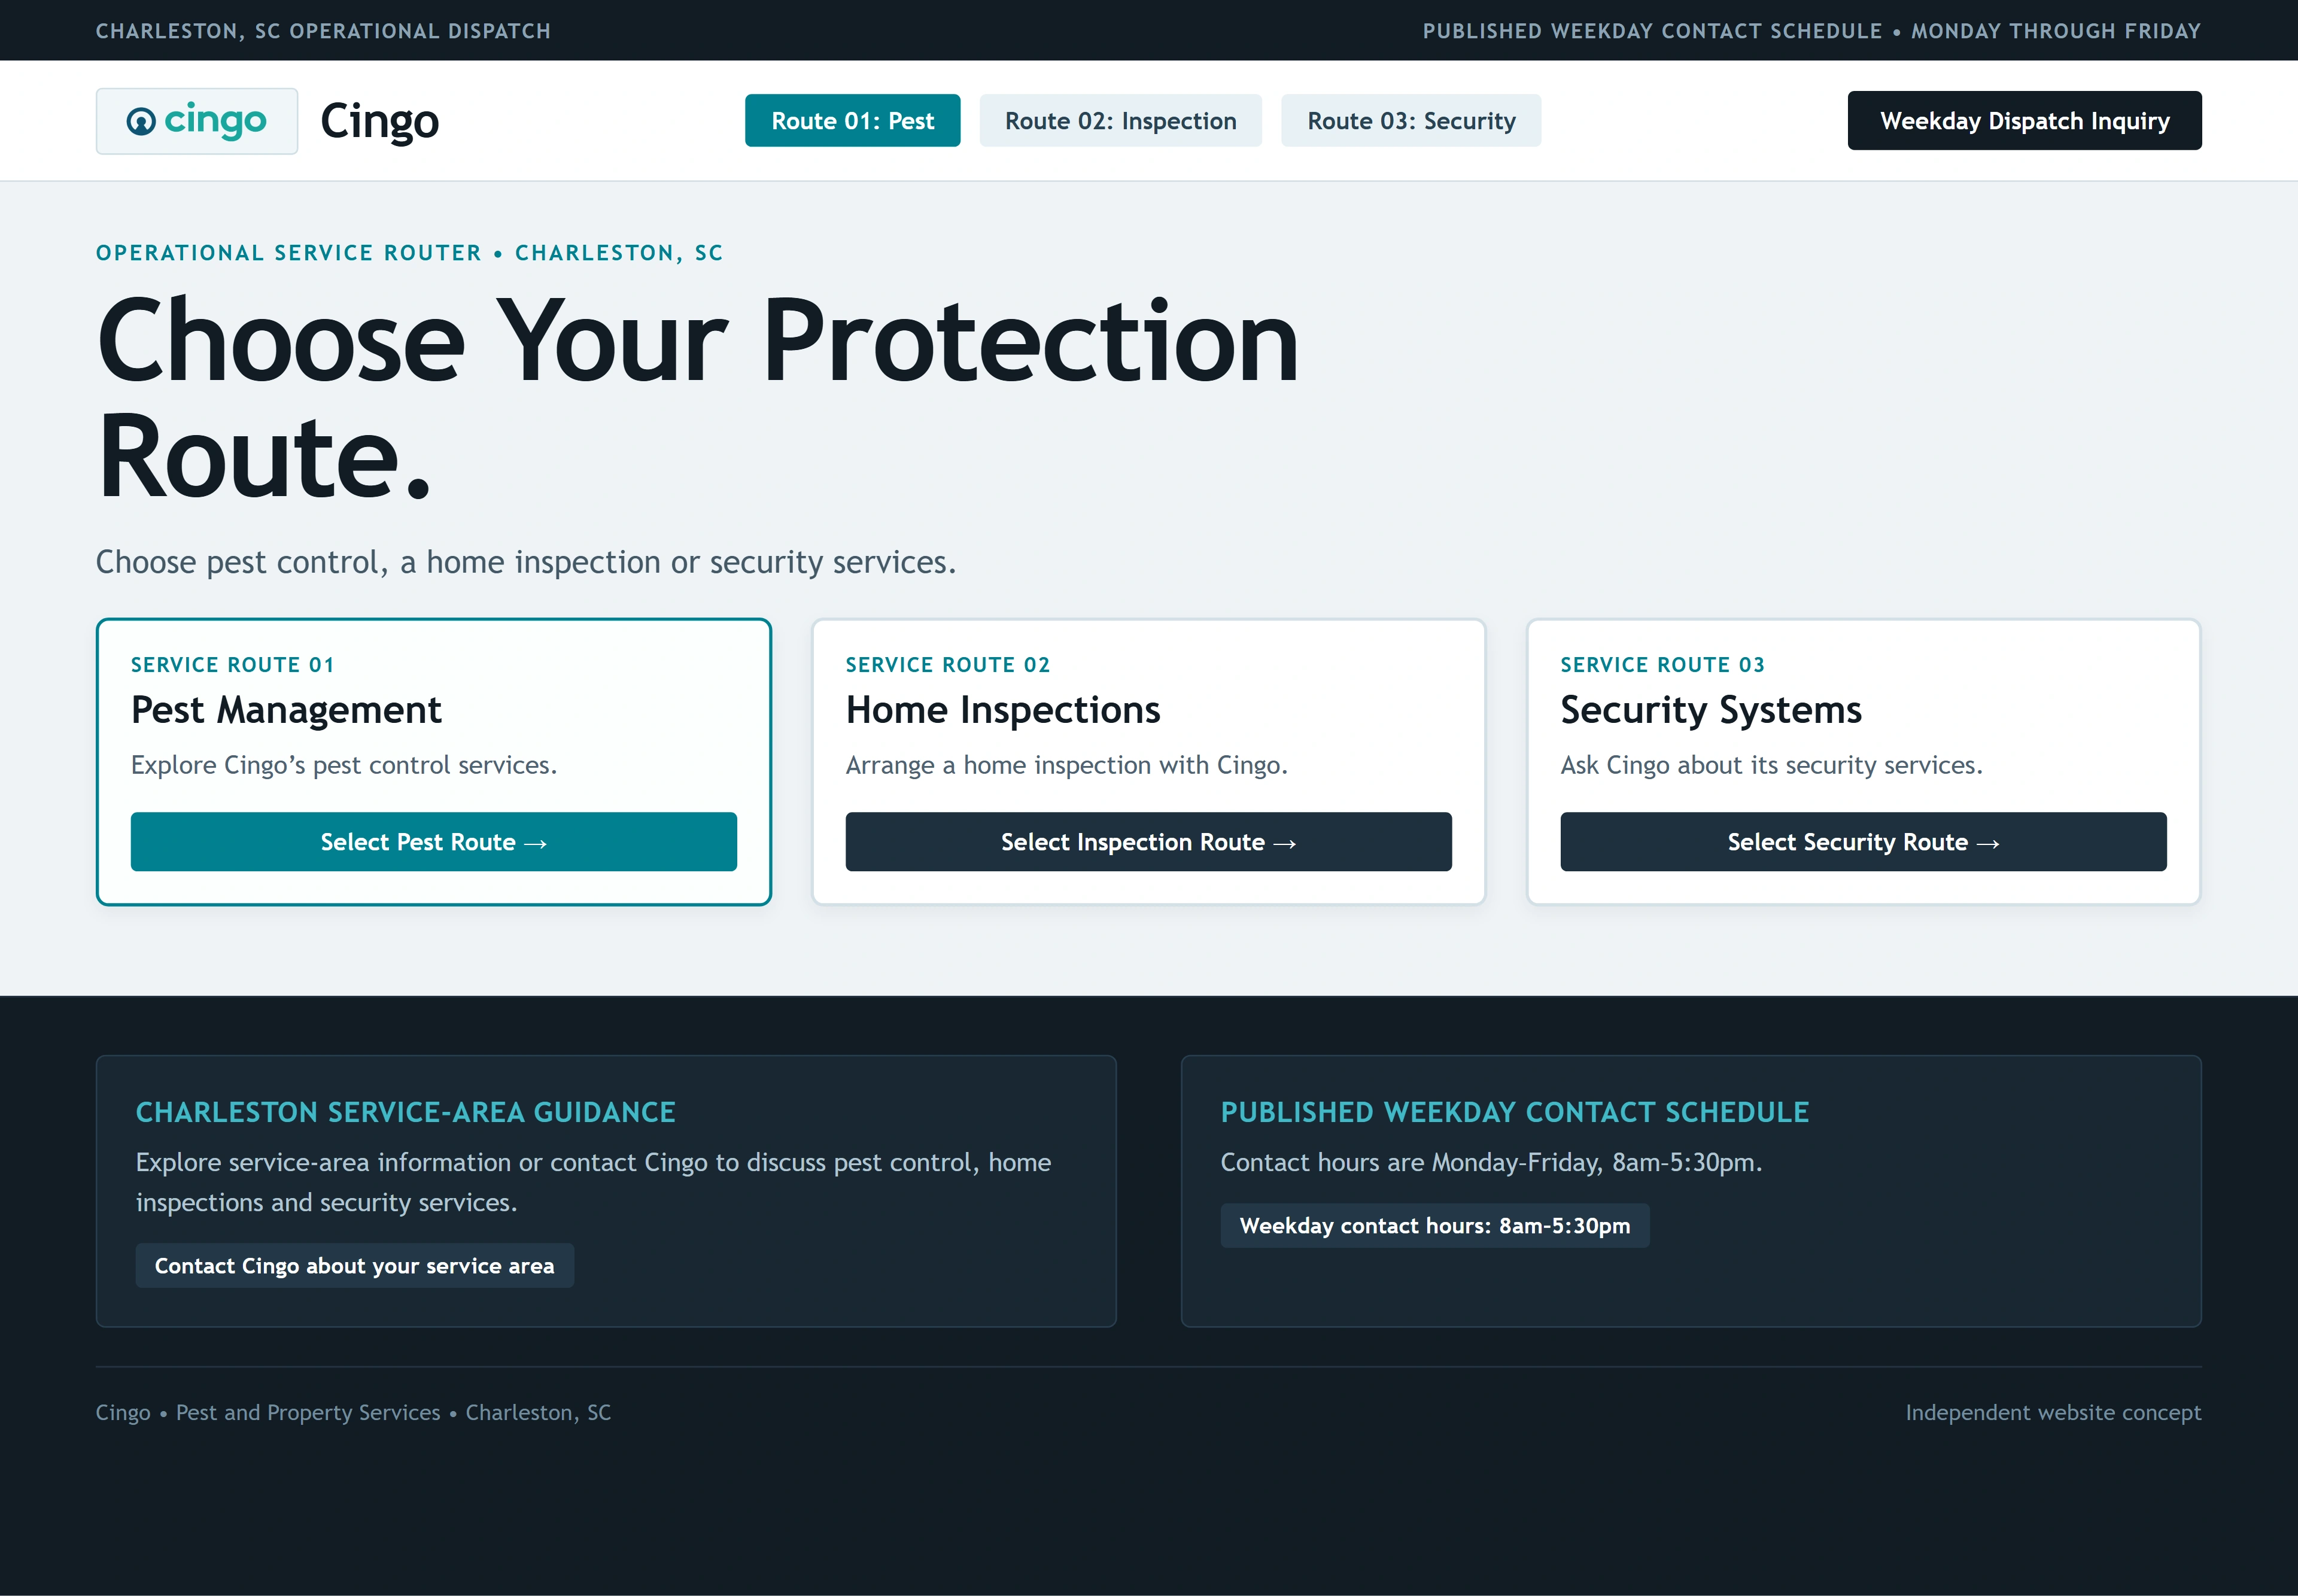Click the top-bar Monday Through Friday schedule text
The width and height of the screenshot is (2298, 1596).
pos(1812,31)
